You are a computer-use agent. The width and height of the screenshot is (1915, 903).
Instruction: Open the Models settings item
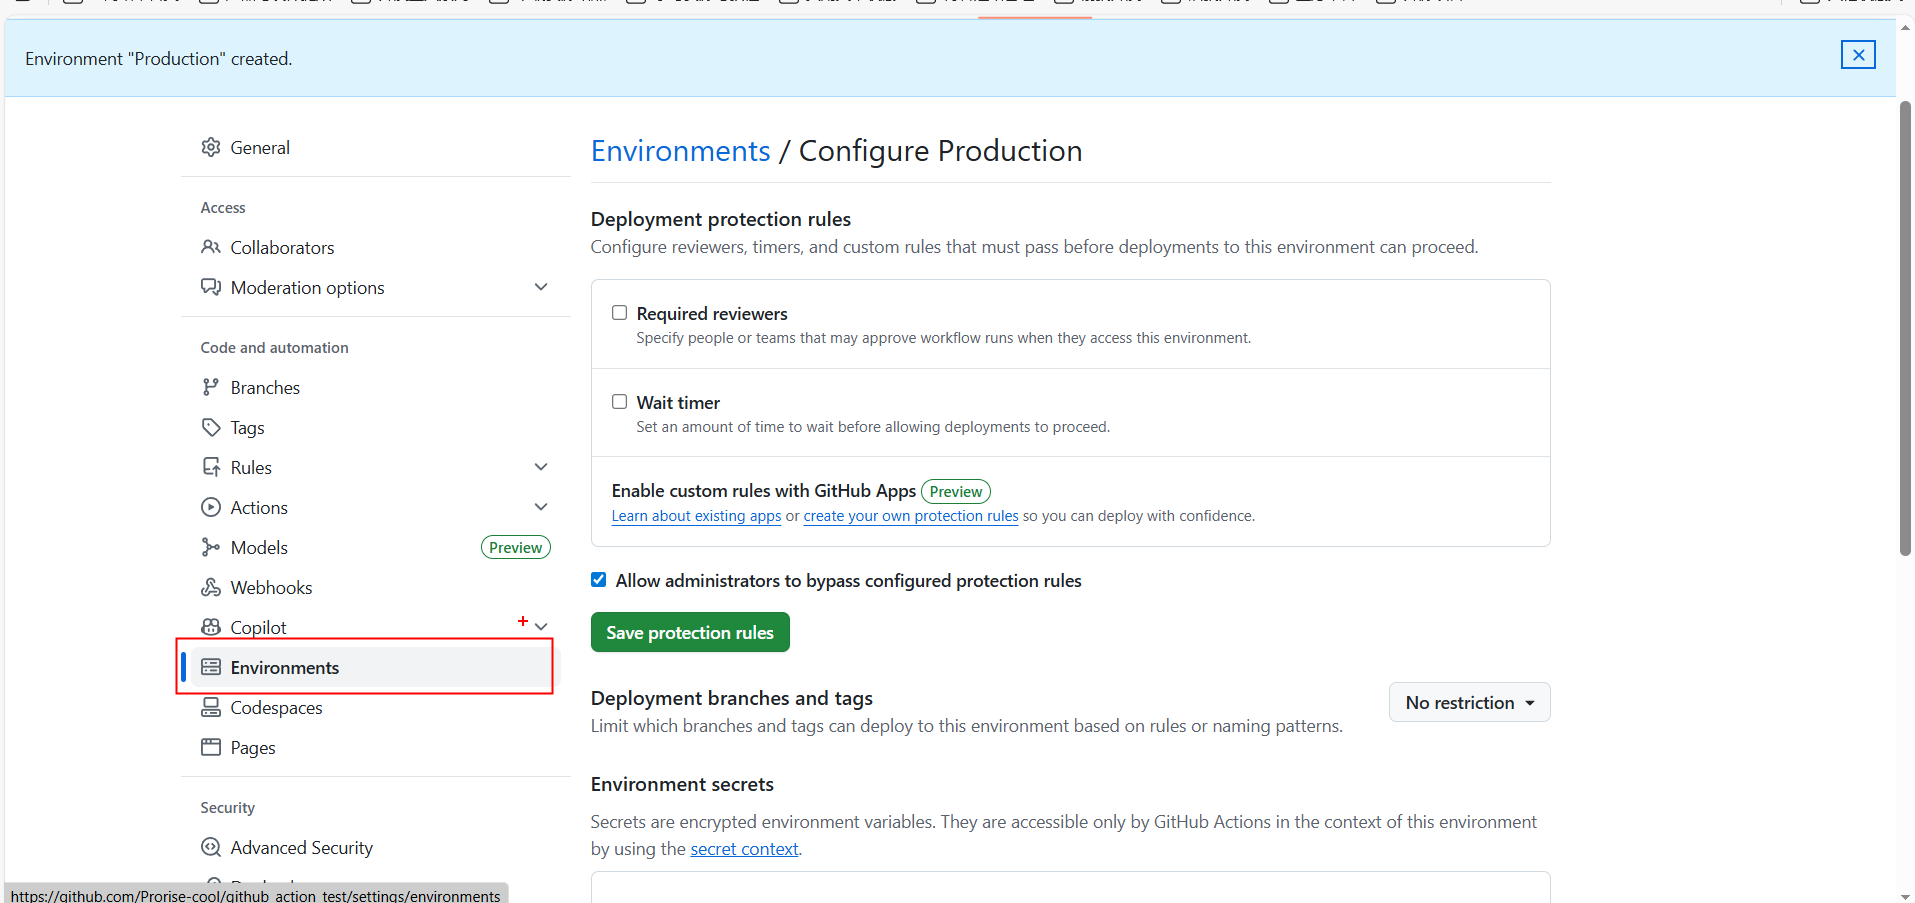pos(259,547)
